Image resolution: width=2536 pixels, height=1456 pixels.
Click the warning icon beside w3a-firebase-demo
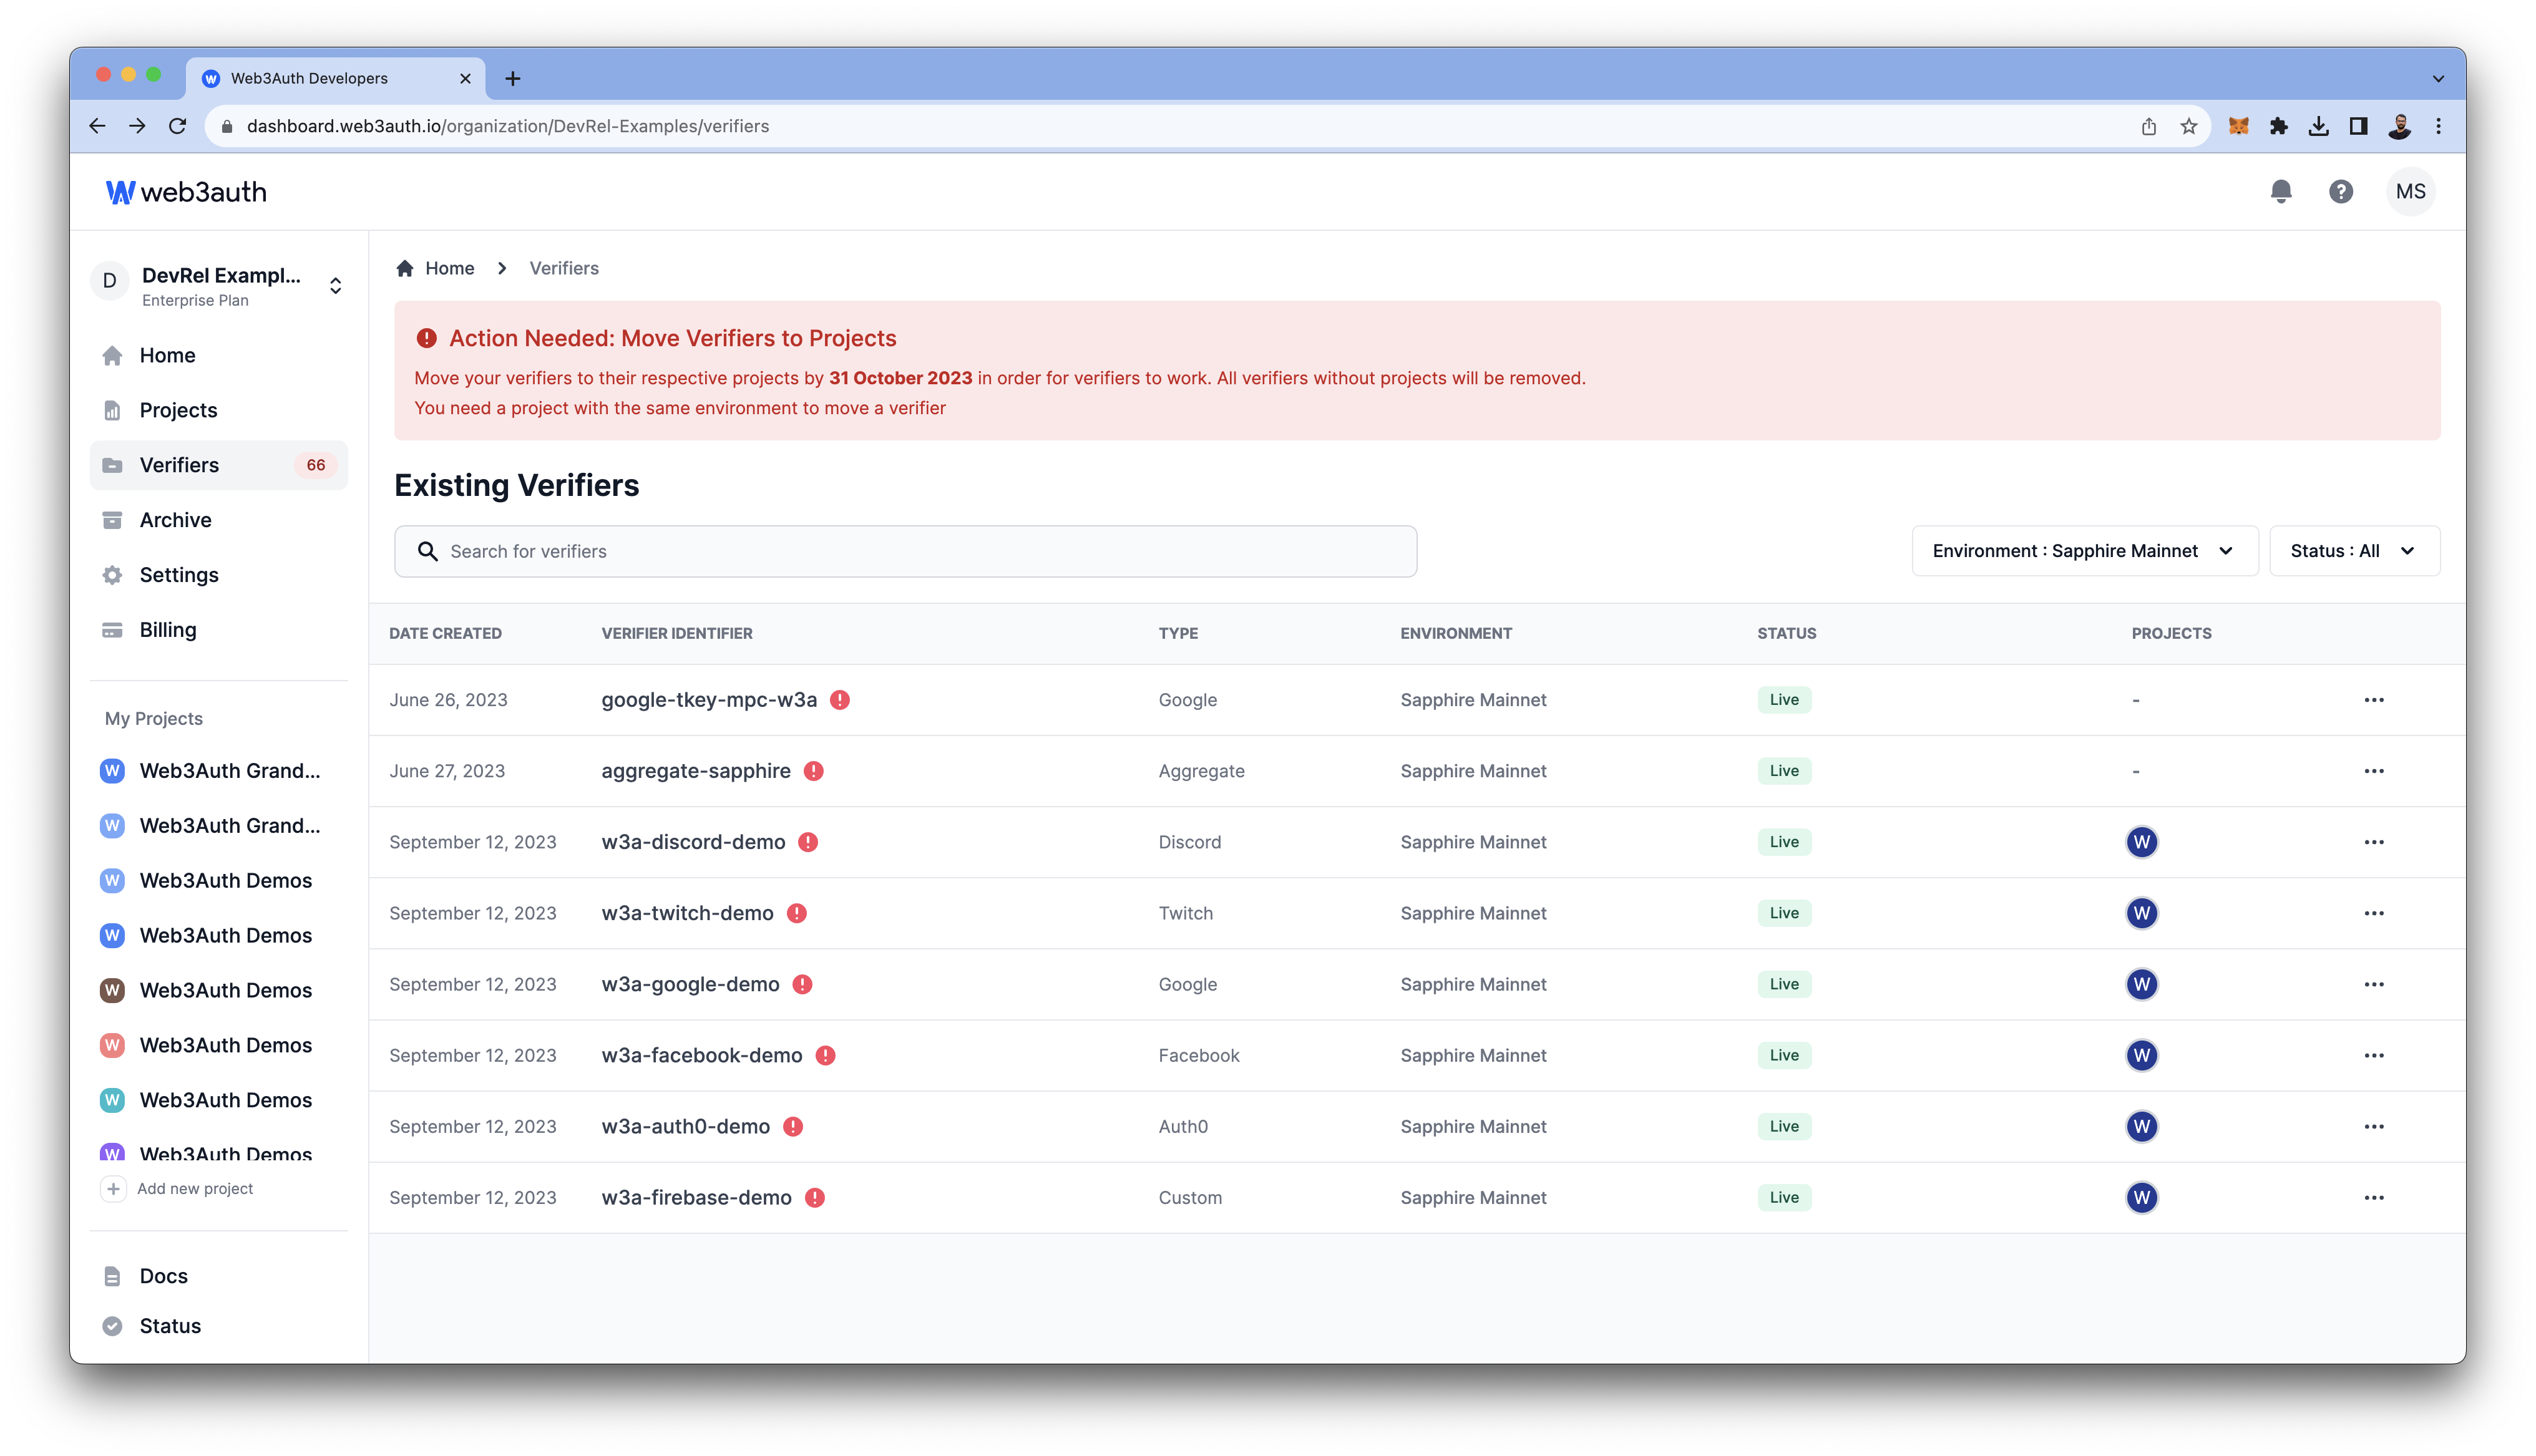[815, 1197]
